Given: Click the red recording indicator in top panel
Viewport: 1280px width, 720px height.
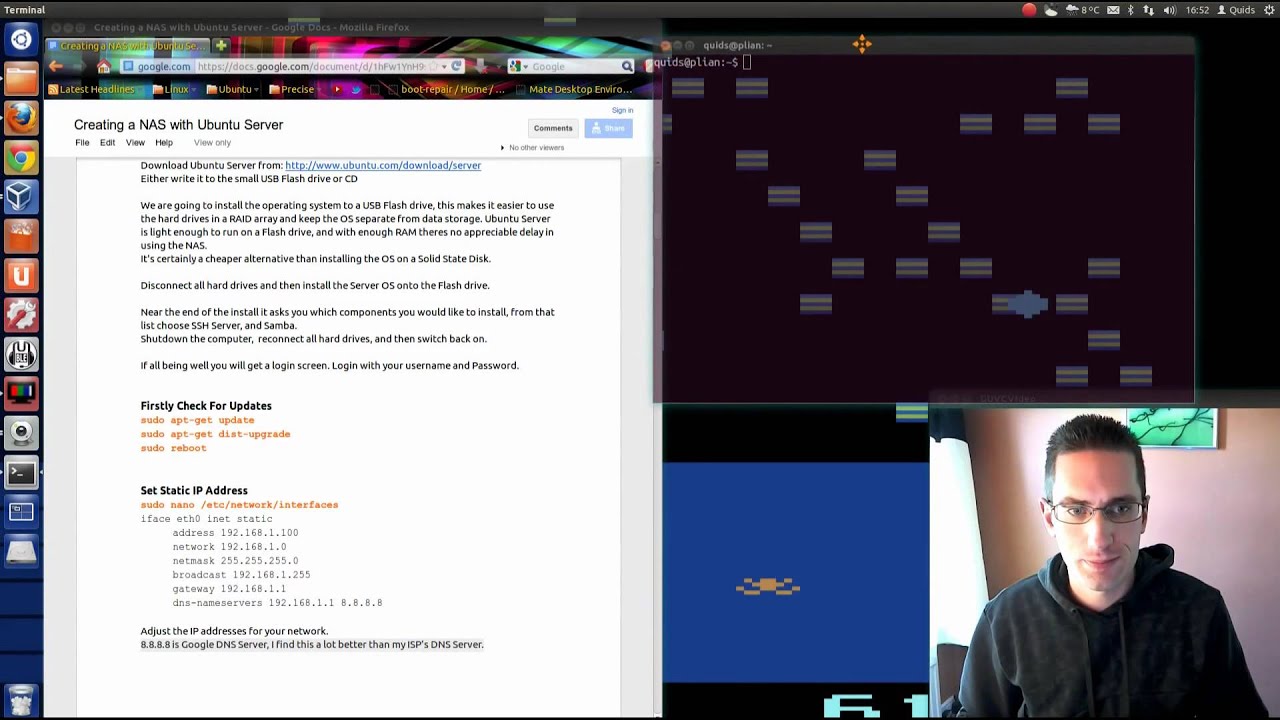Looking at the screenshot, I should (1029, 10).
